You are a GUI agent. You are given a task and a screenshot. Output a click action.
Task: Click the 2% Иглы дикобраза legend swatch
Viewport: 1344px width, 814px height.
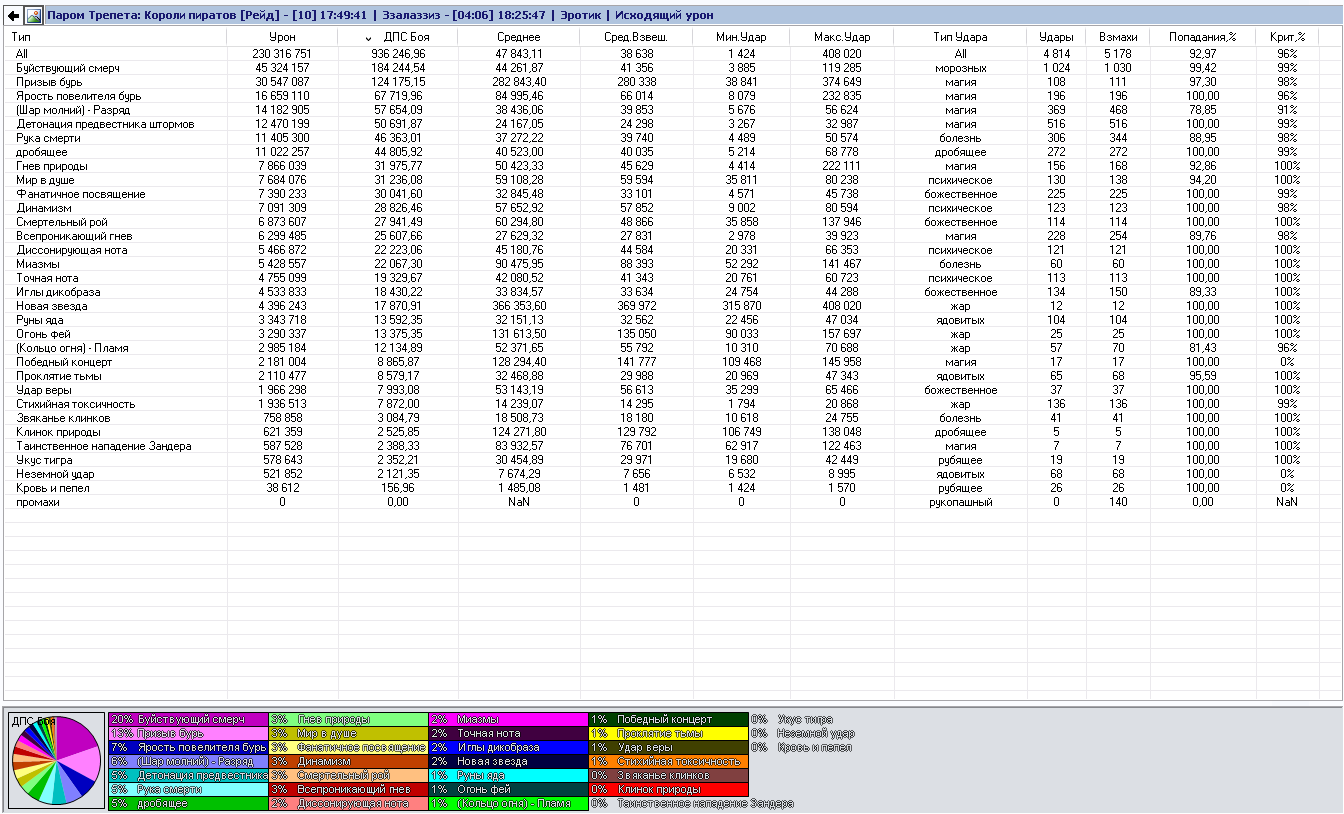[x=508, y=747]
